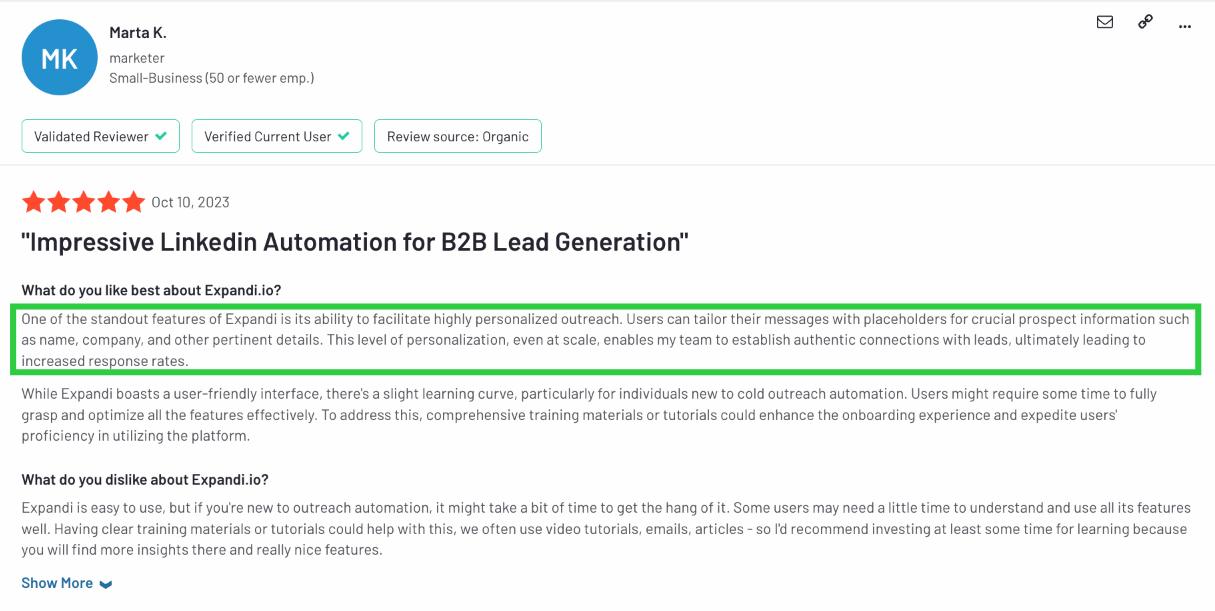Click the 'What do you dislike about Expandi.io?' heading
This screenshot has height=611, width=1215.
pos(145,480)
